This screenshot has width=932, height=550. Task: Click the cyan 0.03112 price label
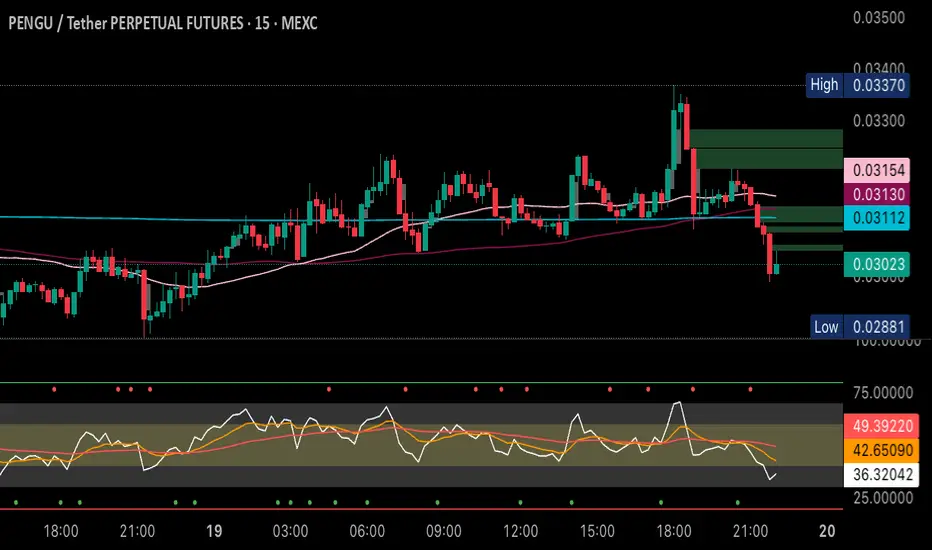click(x=877, y=218)
